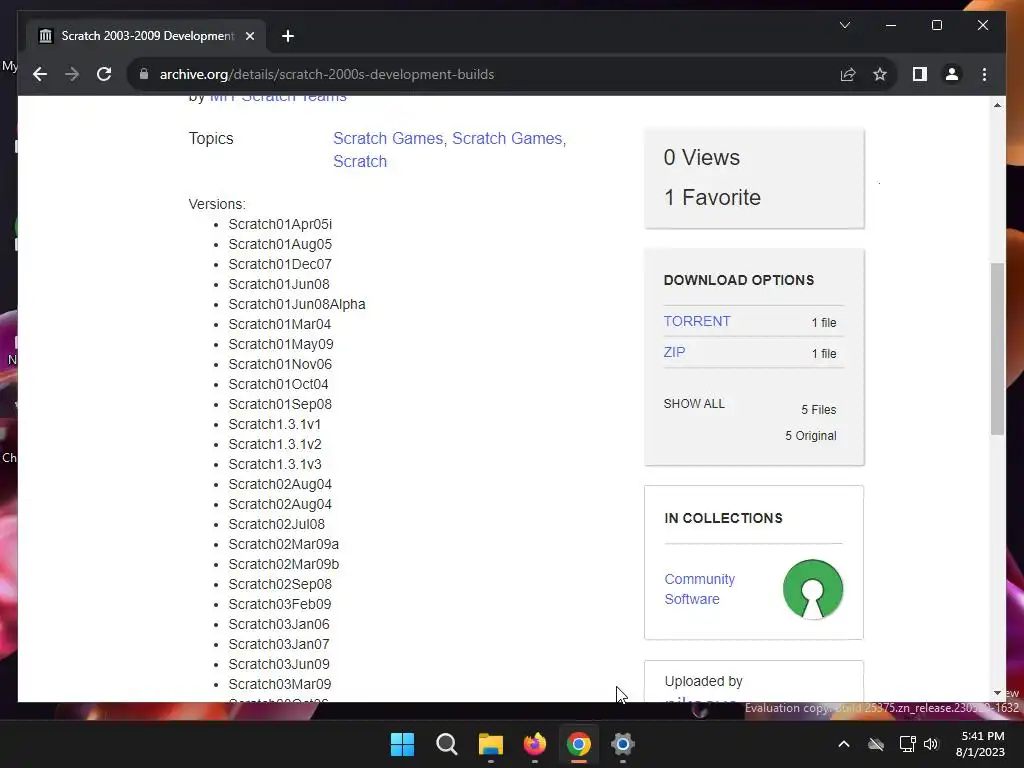This screenshot has width=1024, height=768.
Task: Click the 0 Views statistic
Action: (x=701, y=157)
